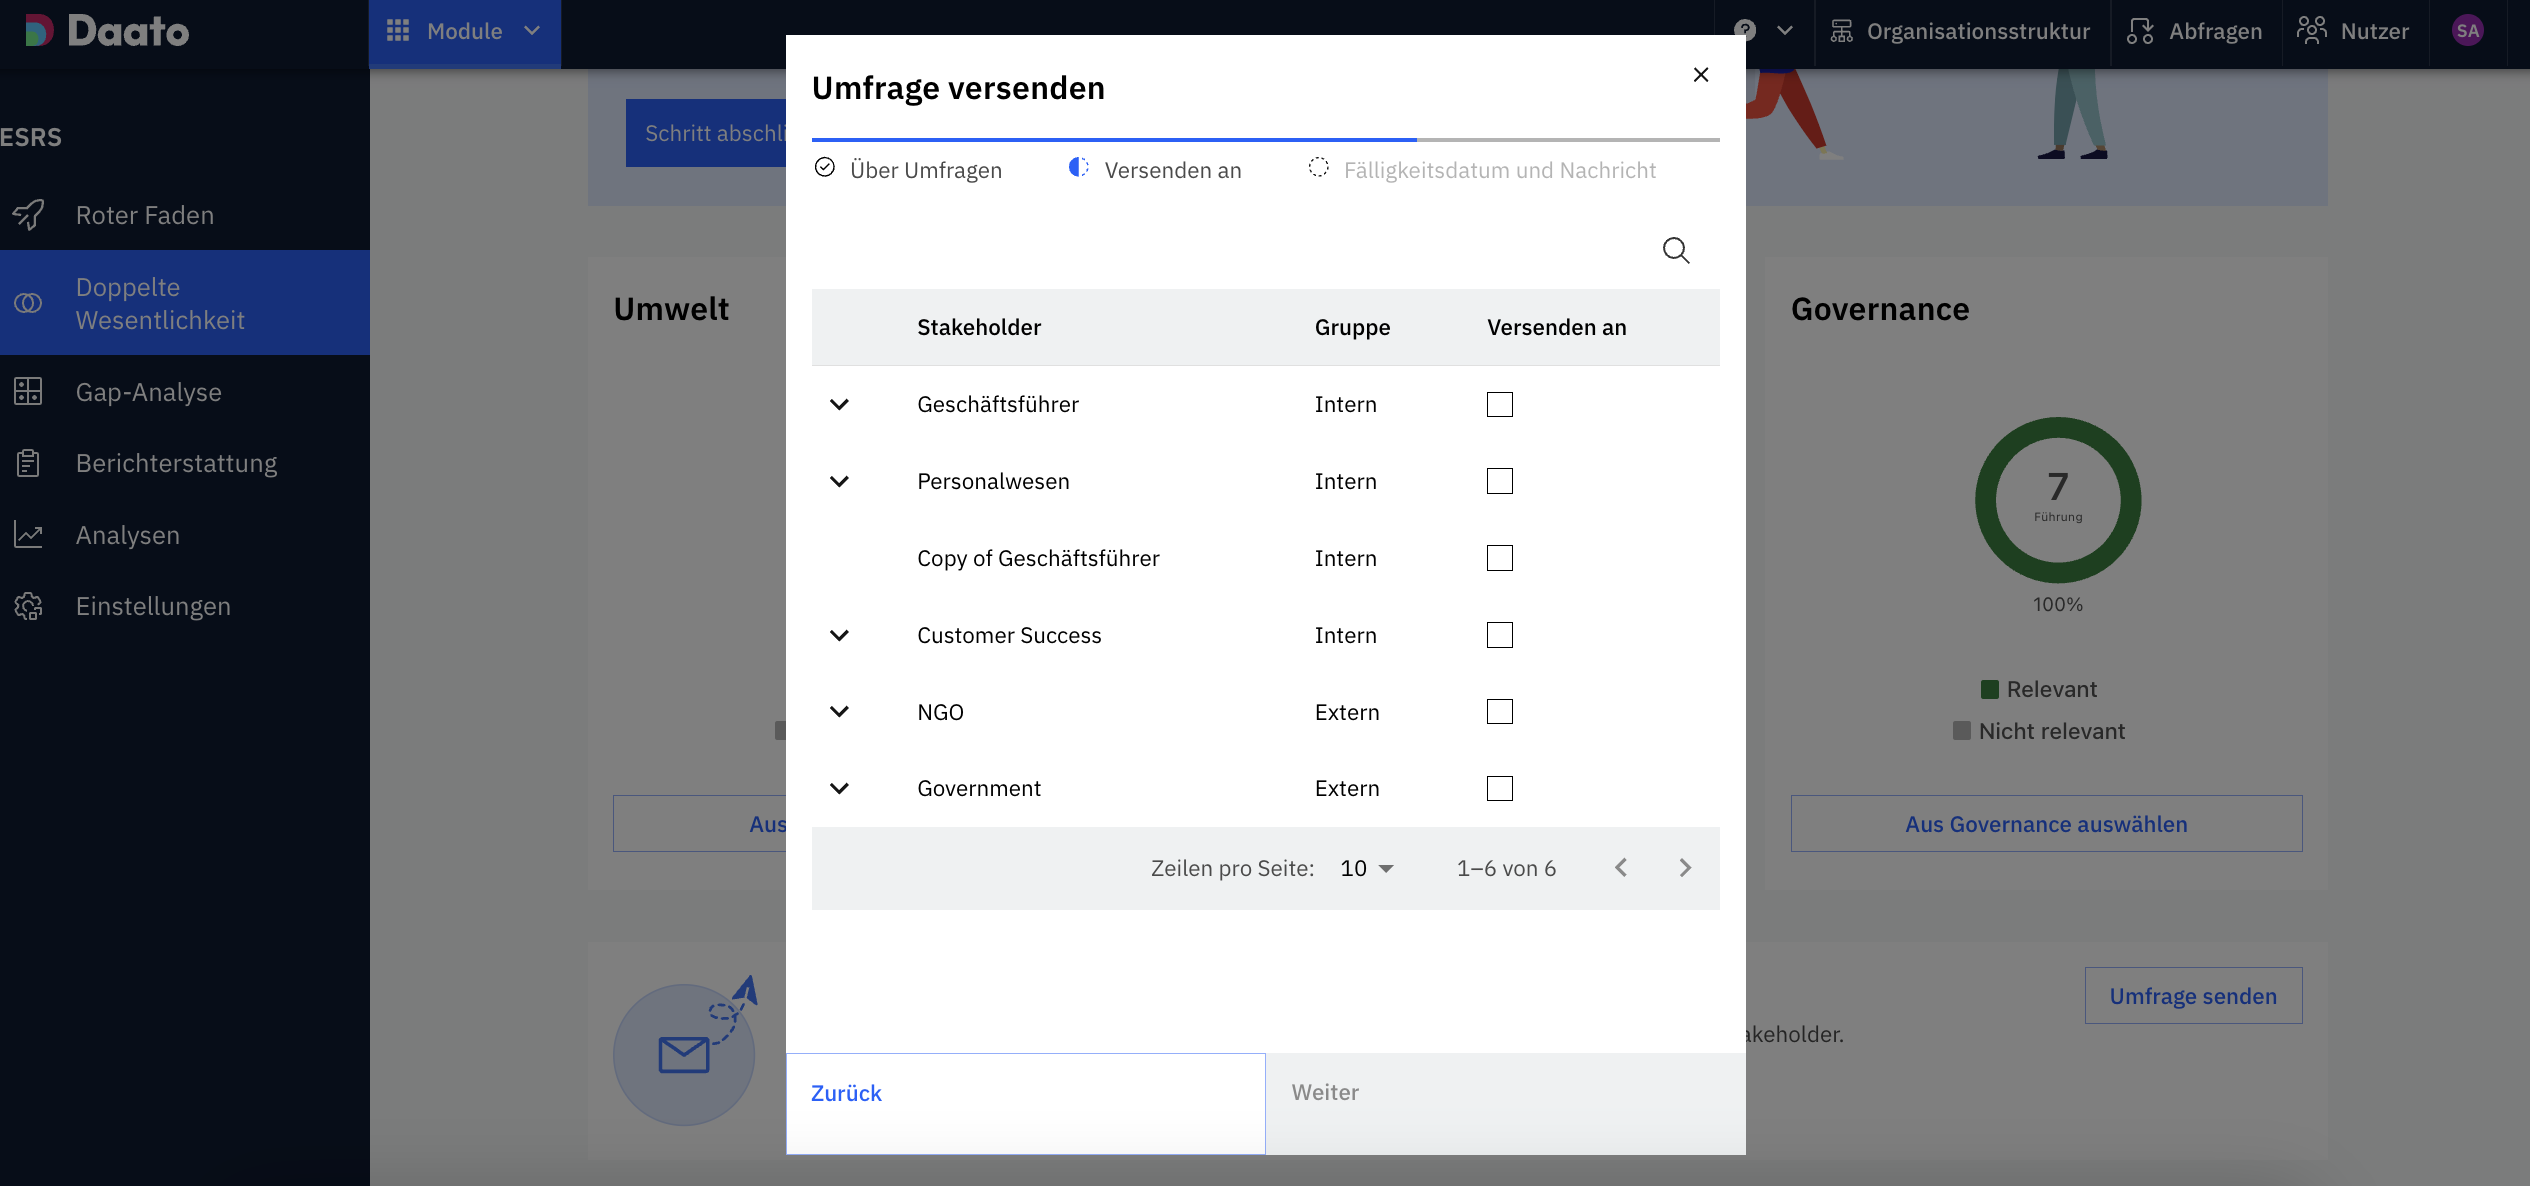Click the Analysen chart icon
This screenshot has height=1186, width=2530.
coord(28,535)
